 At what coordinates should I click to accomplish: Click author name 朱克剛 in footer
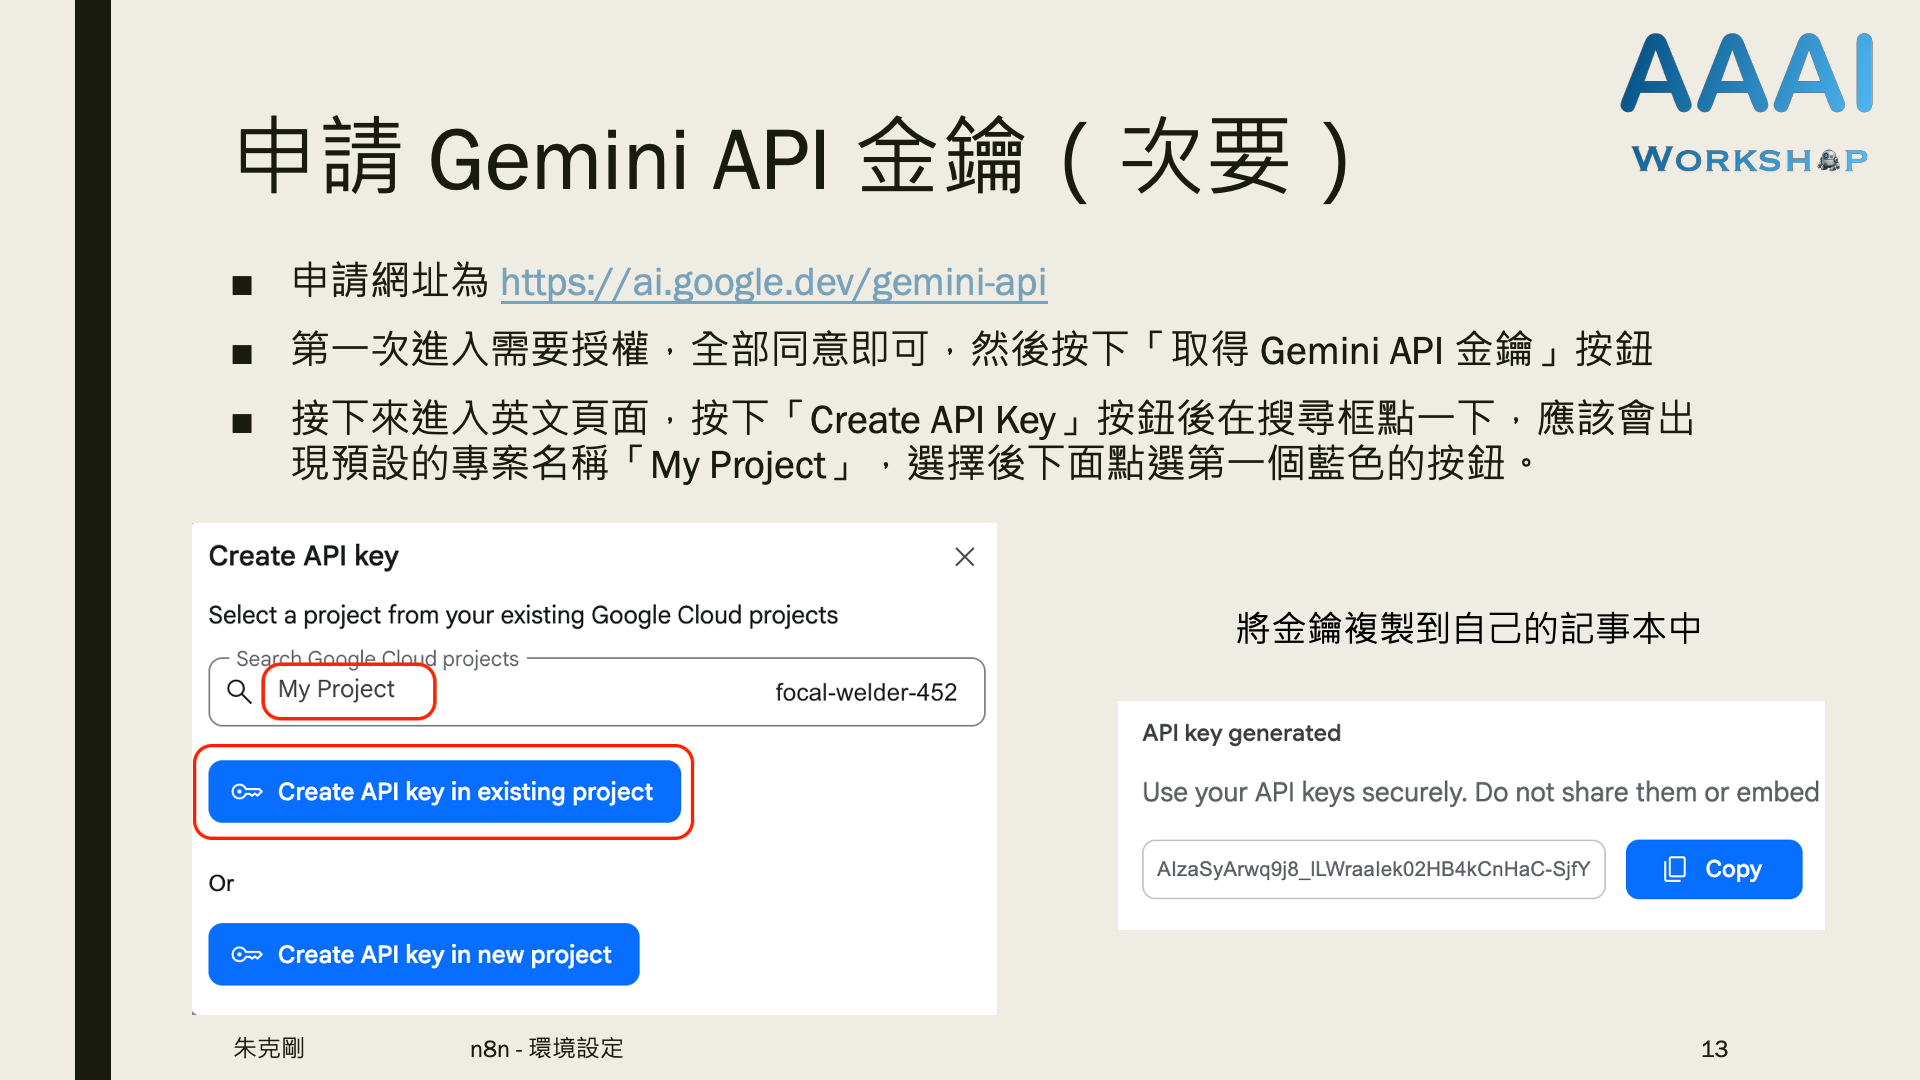point(269,1048)
